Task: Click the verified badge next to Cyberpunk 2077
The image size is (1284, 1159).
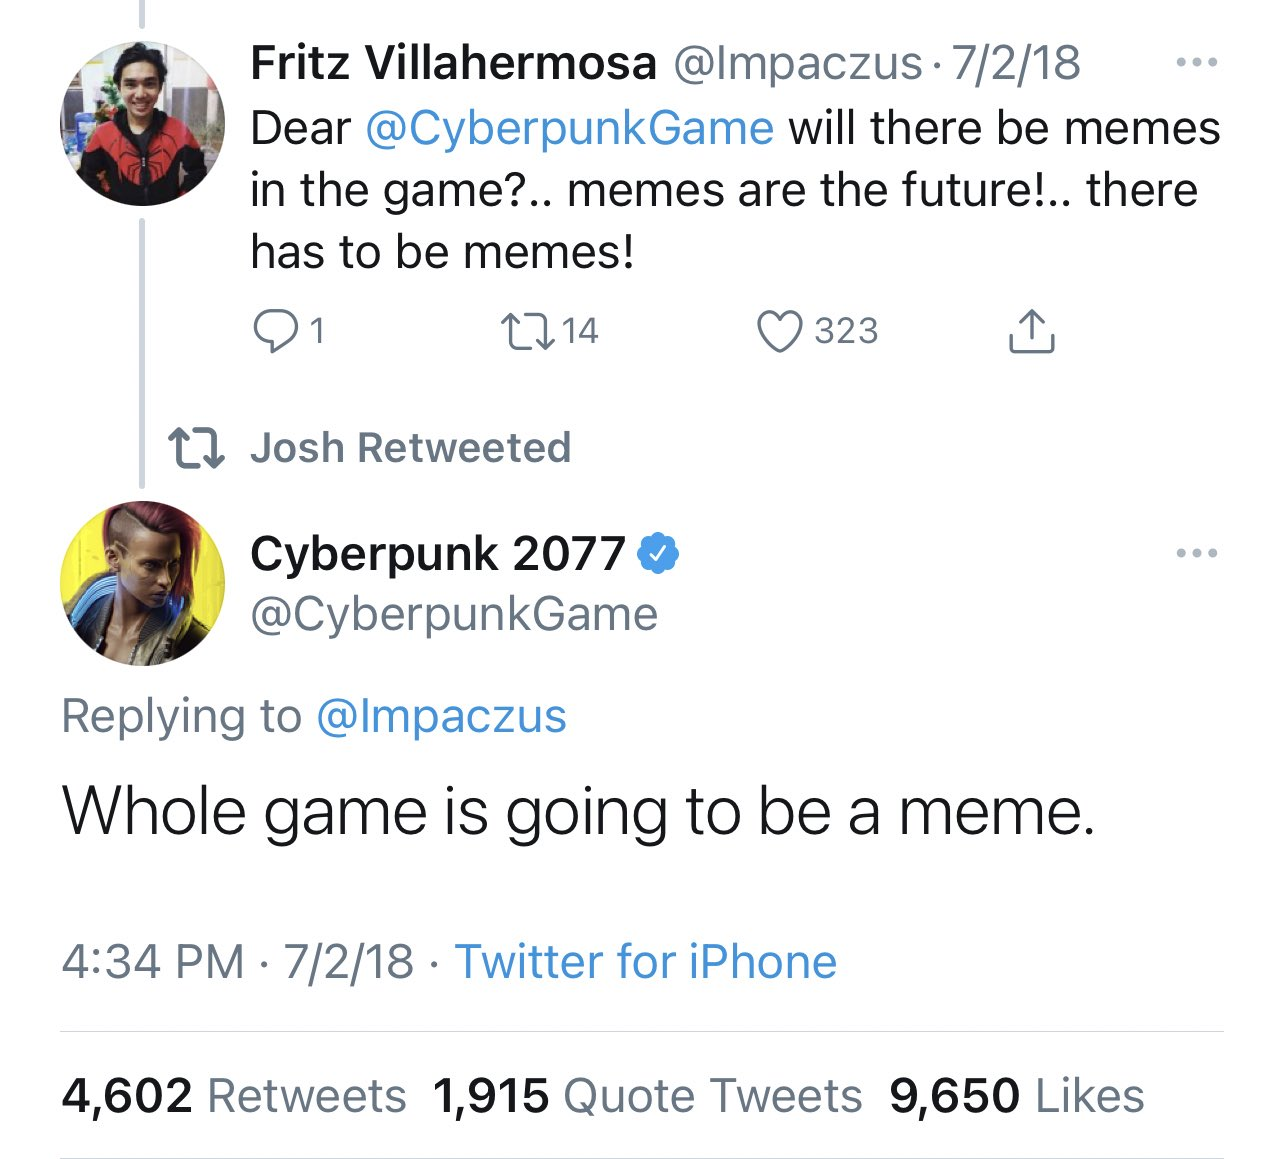Action: pyautogui.click(x=658, y=553)
